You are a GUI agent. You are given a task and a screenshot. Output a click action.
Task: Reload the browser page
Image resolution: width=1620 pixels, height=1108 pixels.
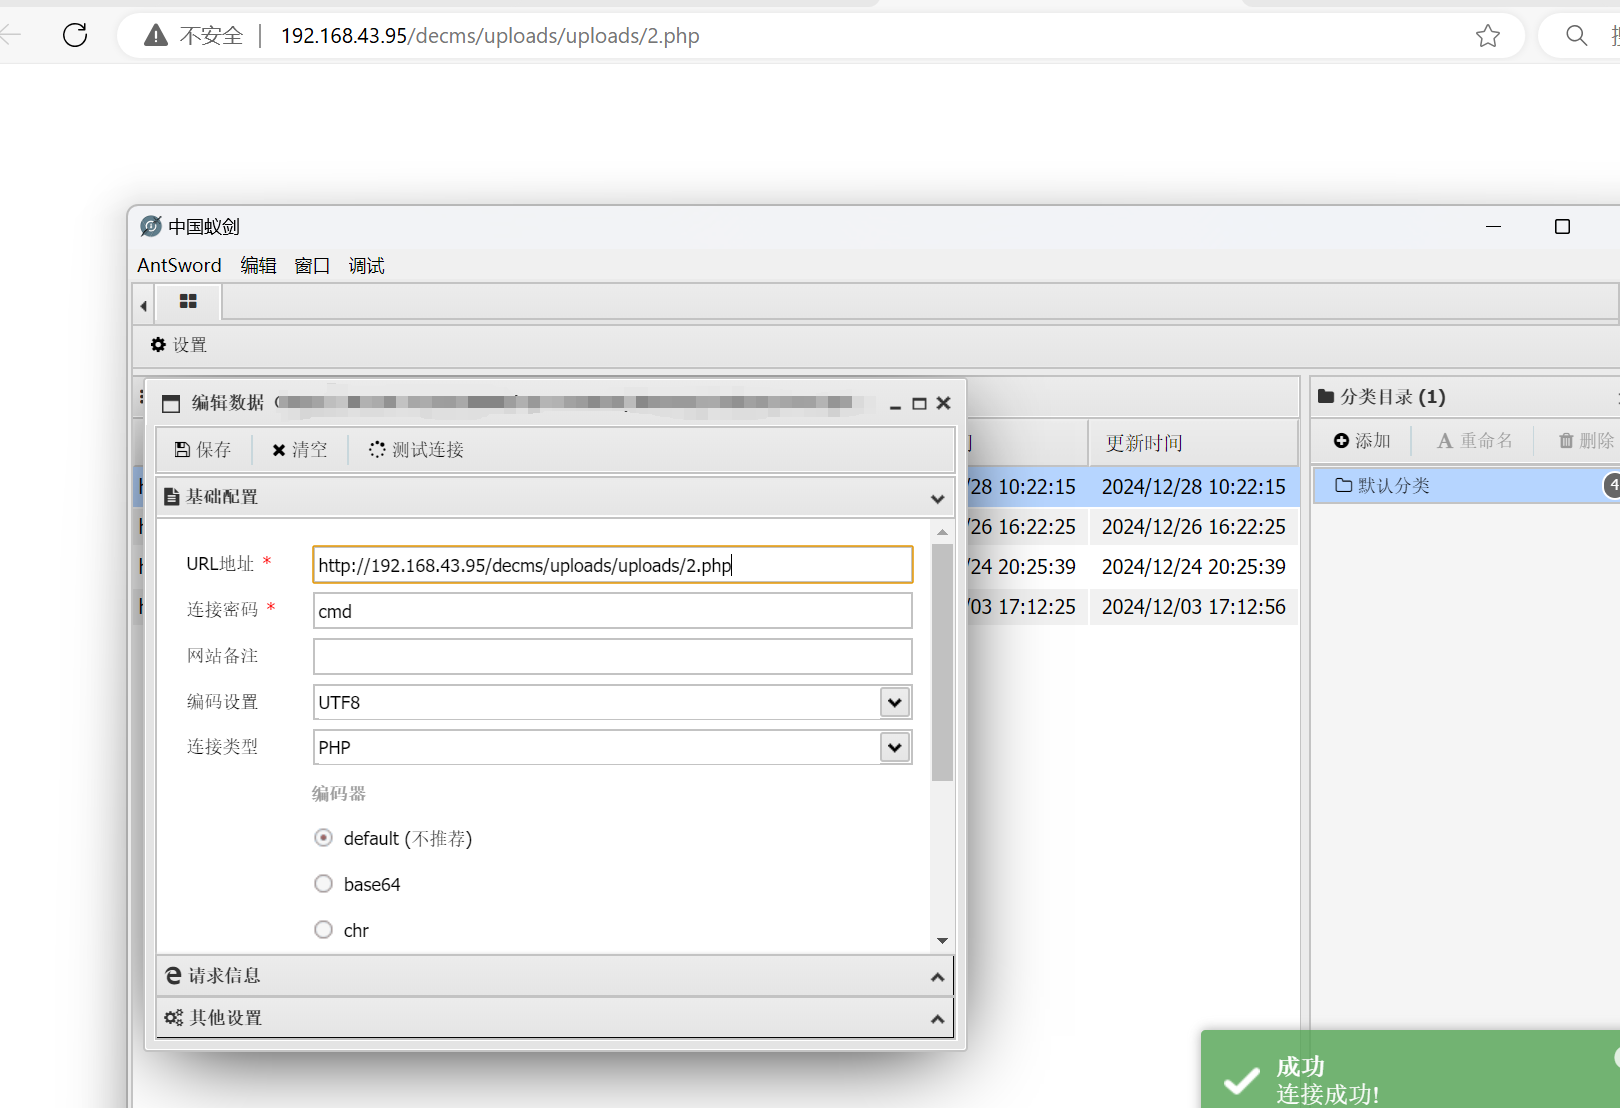(x=75, y=36)
